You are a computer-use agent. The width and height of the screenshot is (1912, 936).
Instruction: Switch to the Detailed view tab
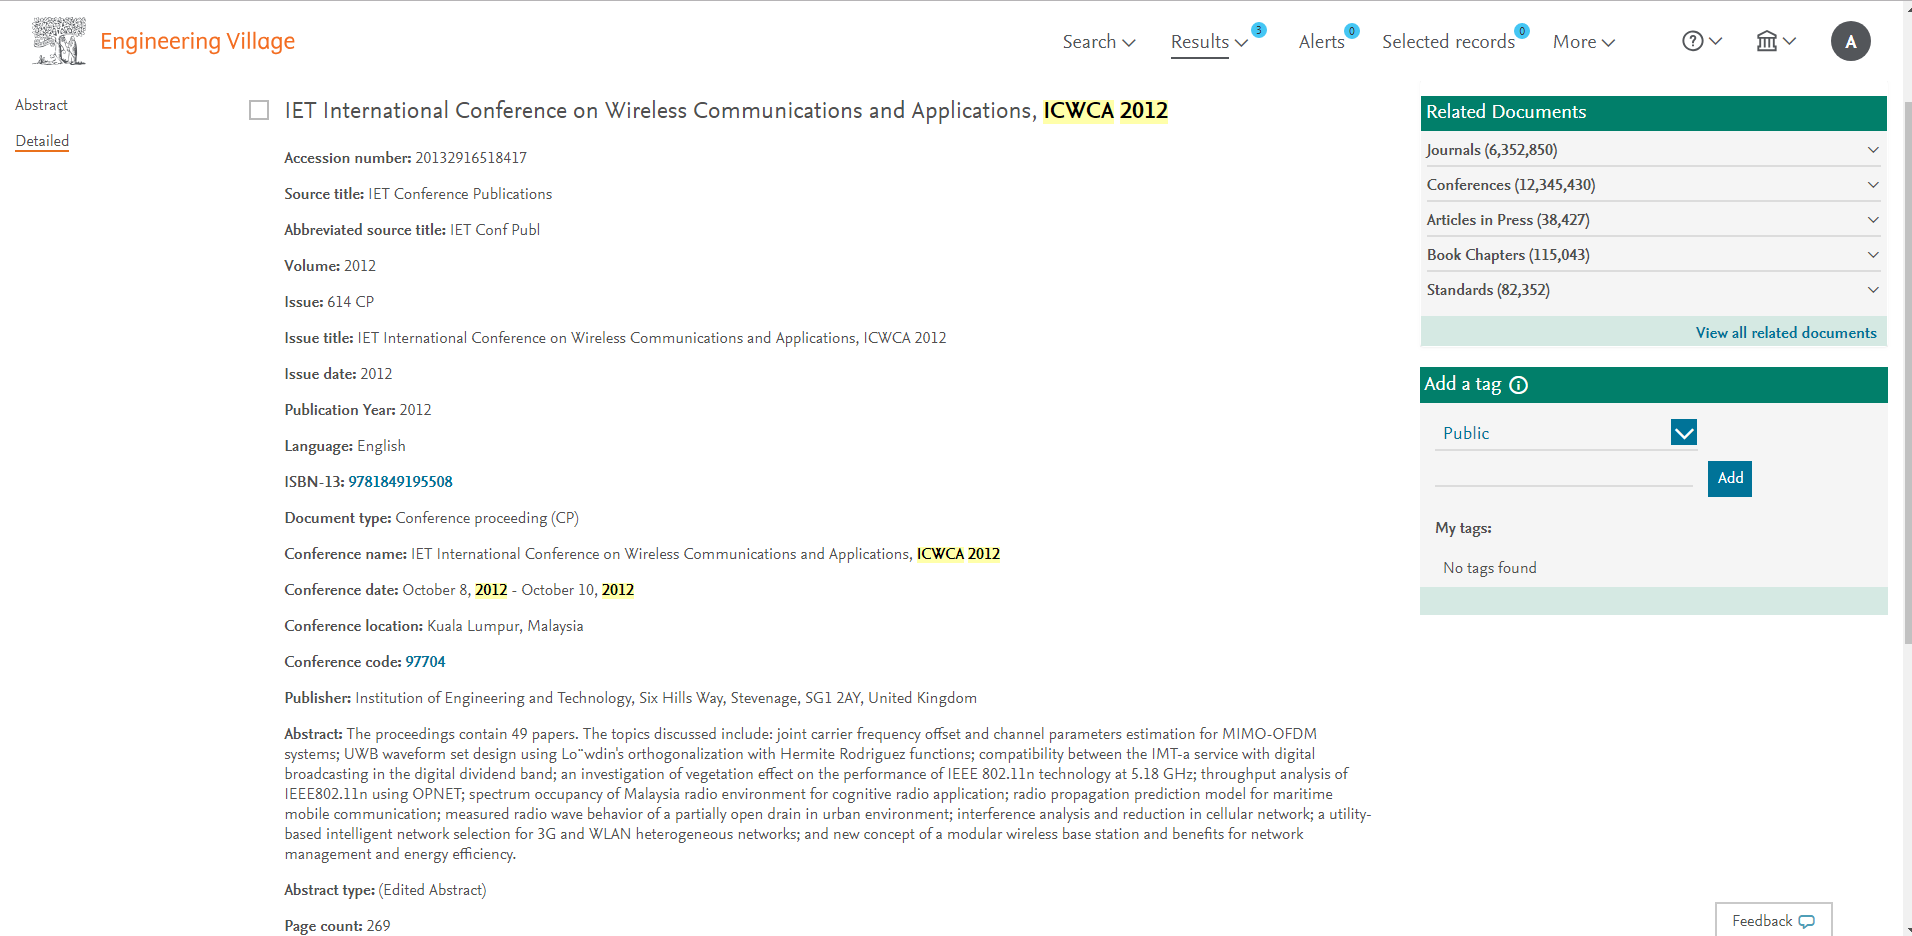(x=42, y=141)
